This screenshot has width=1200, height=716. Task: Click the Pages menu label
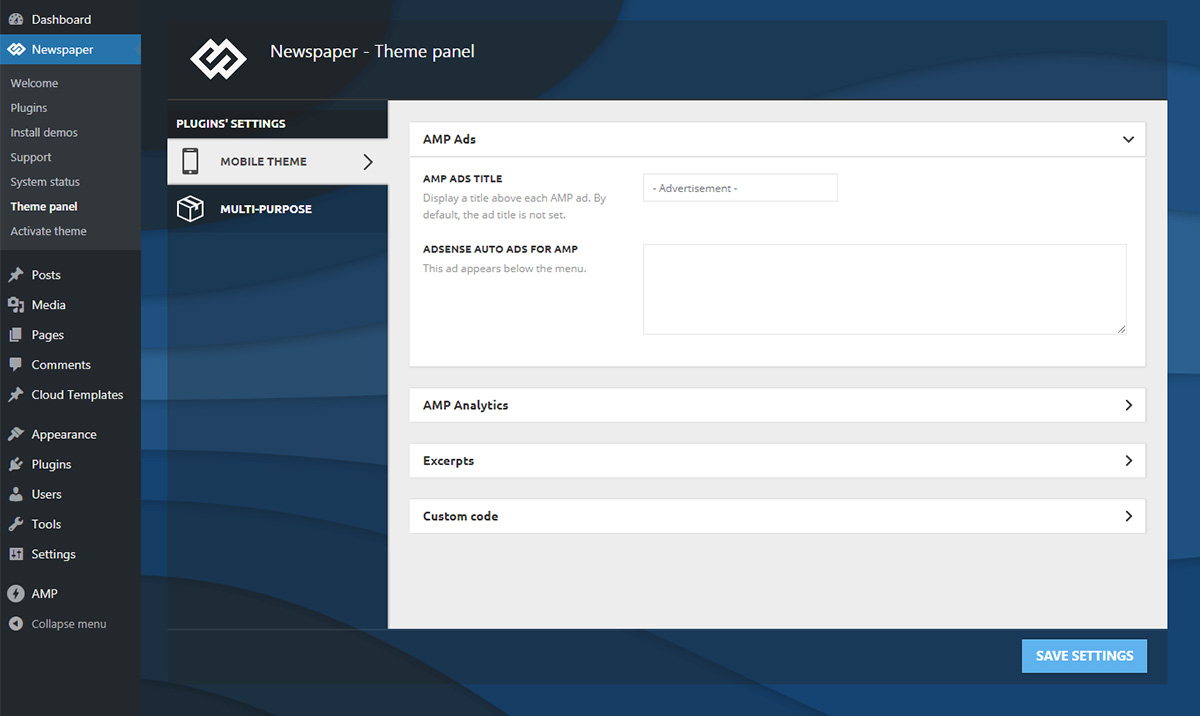[x=48, y=335]
